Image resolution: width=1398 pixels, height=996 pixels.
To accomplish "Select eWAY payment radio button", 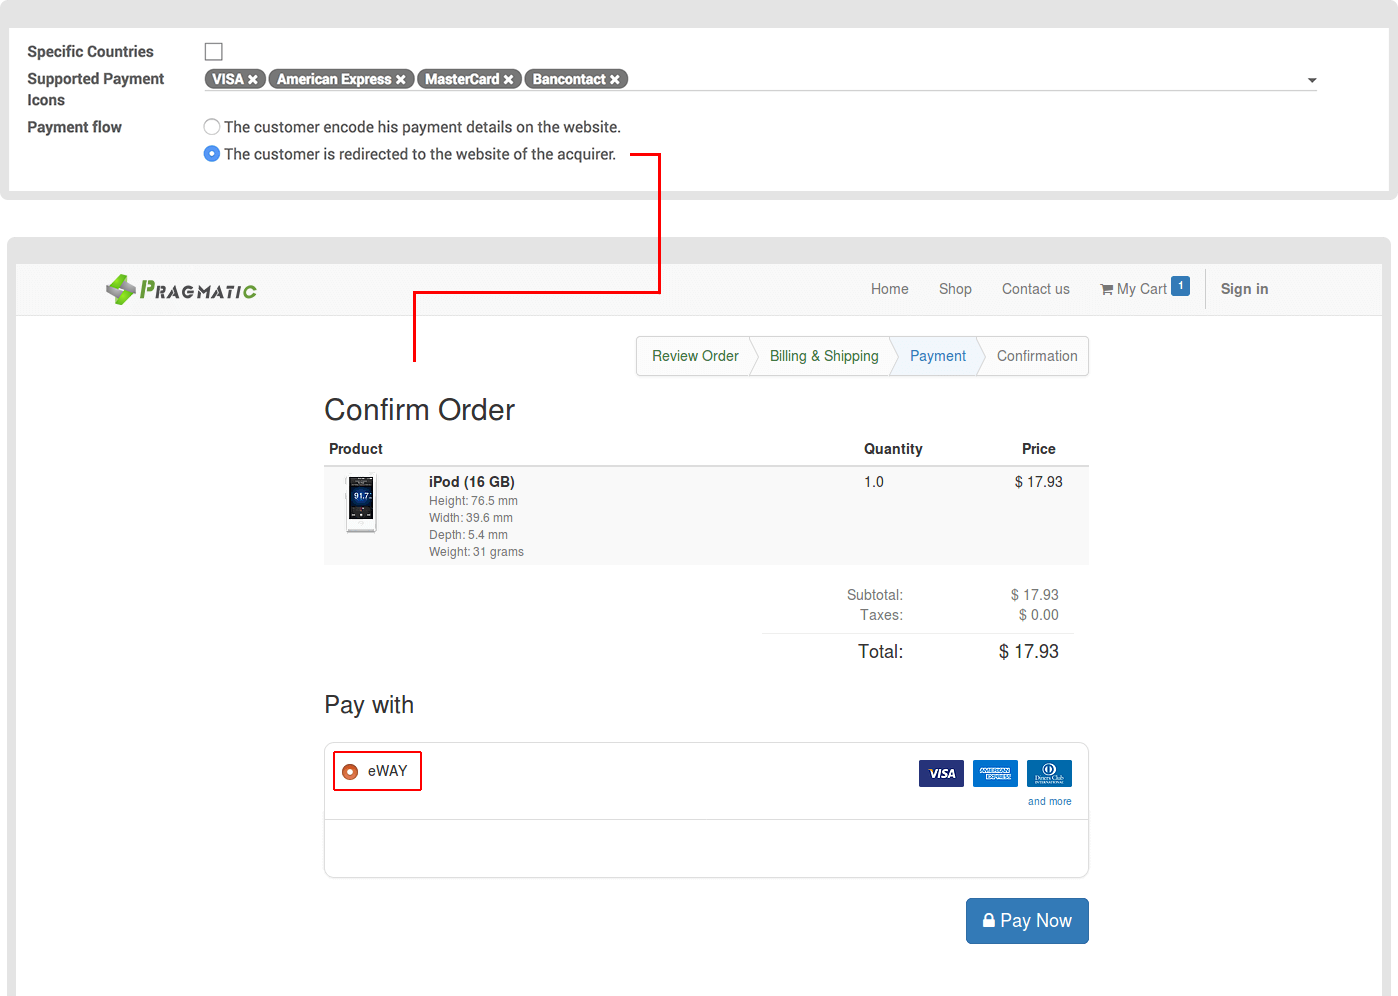I will pyautogui.click(x=350, y=771).
